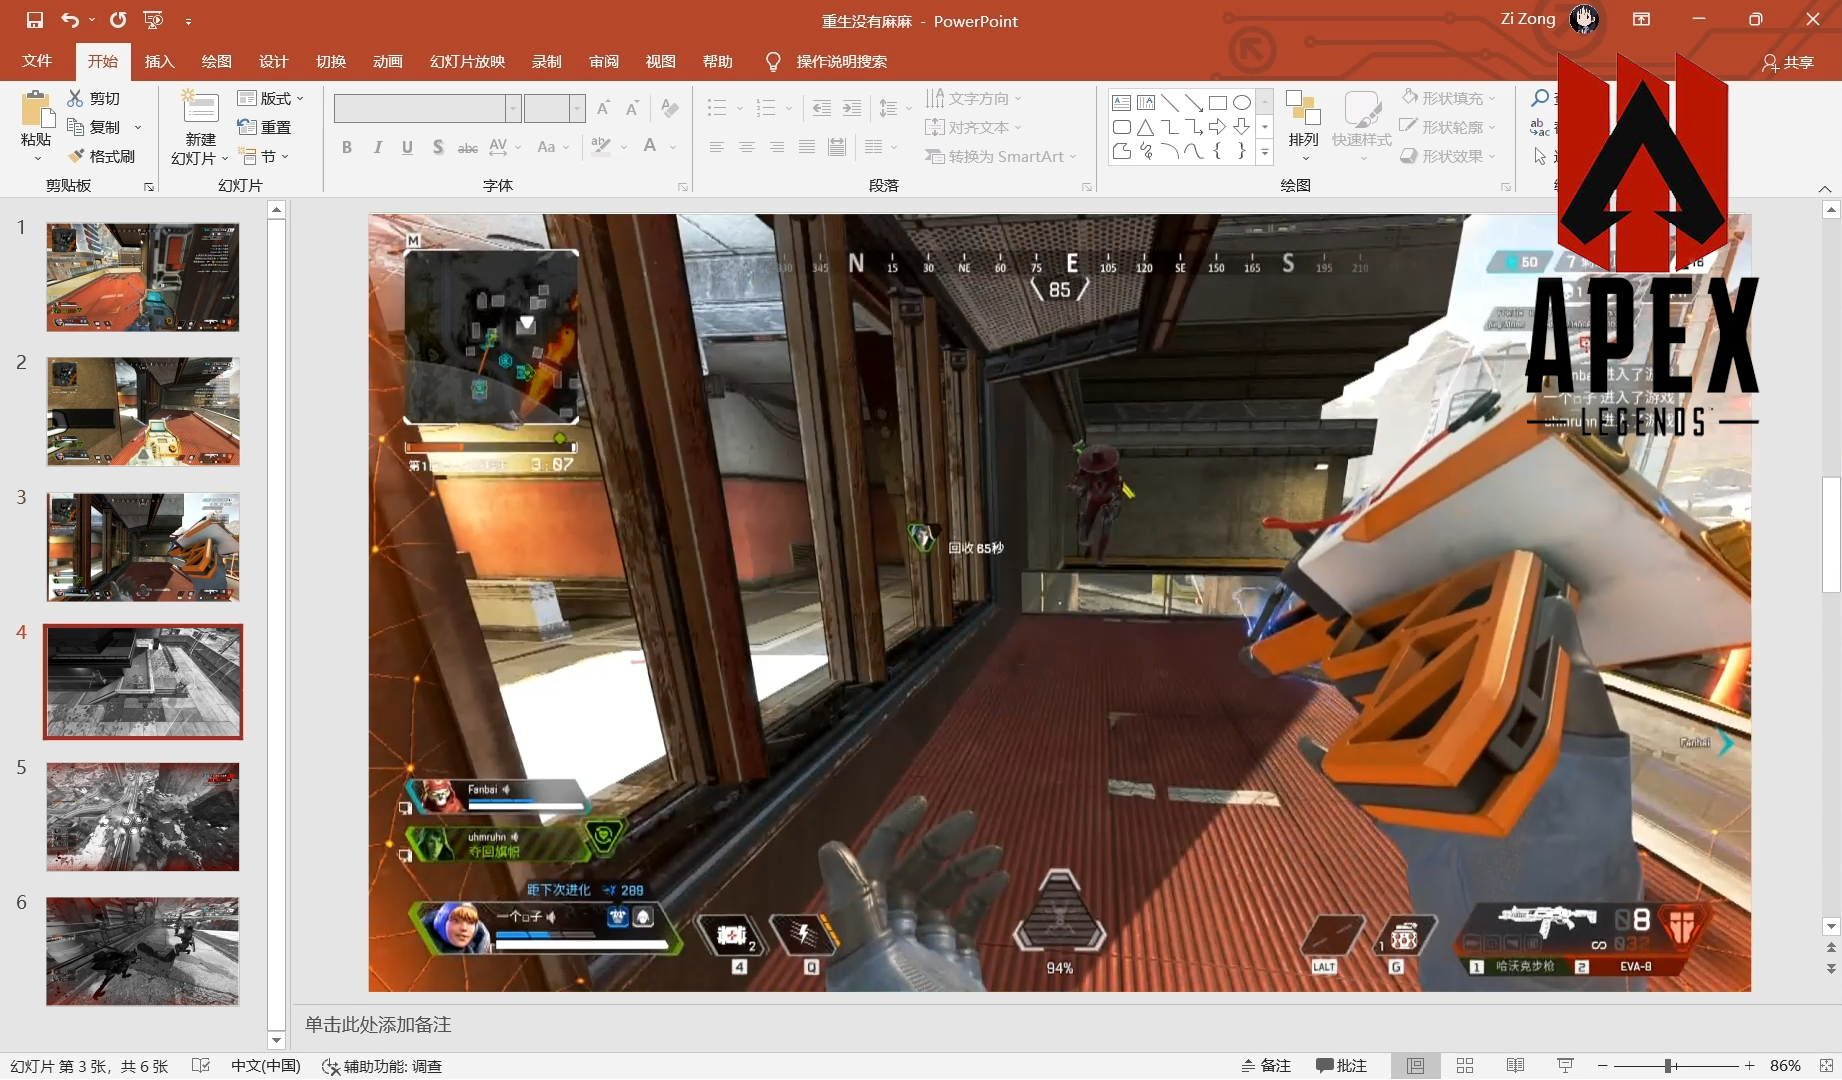Viewport: 1842px width, 1080px height.
Task: Open the font name dropdown
Action: point(513,108)
